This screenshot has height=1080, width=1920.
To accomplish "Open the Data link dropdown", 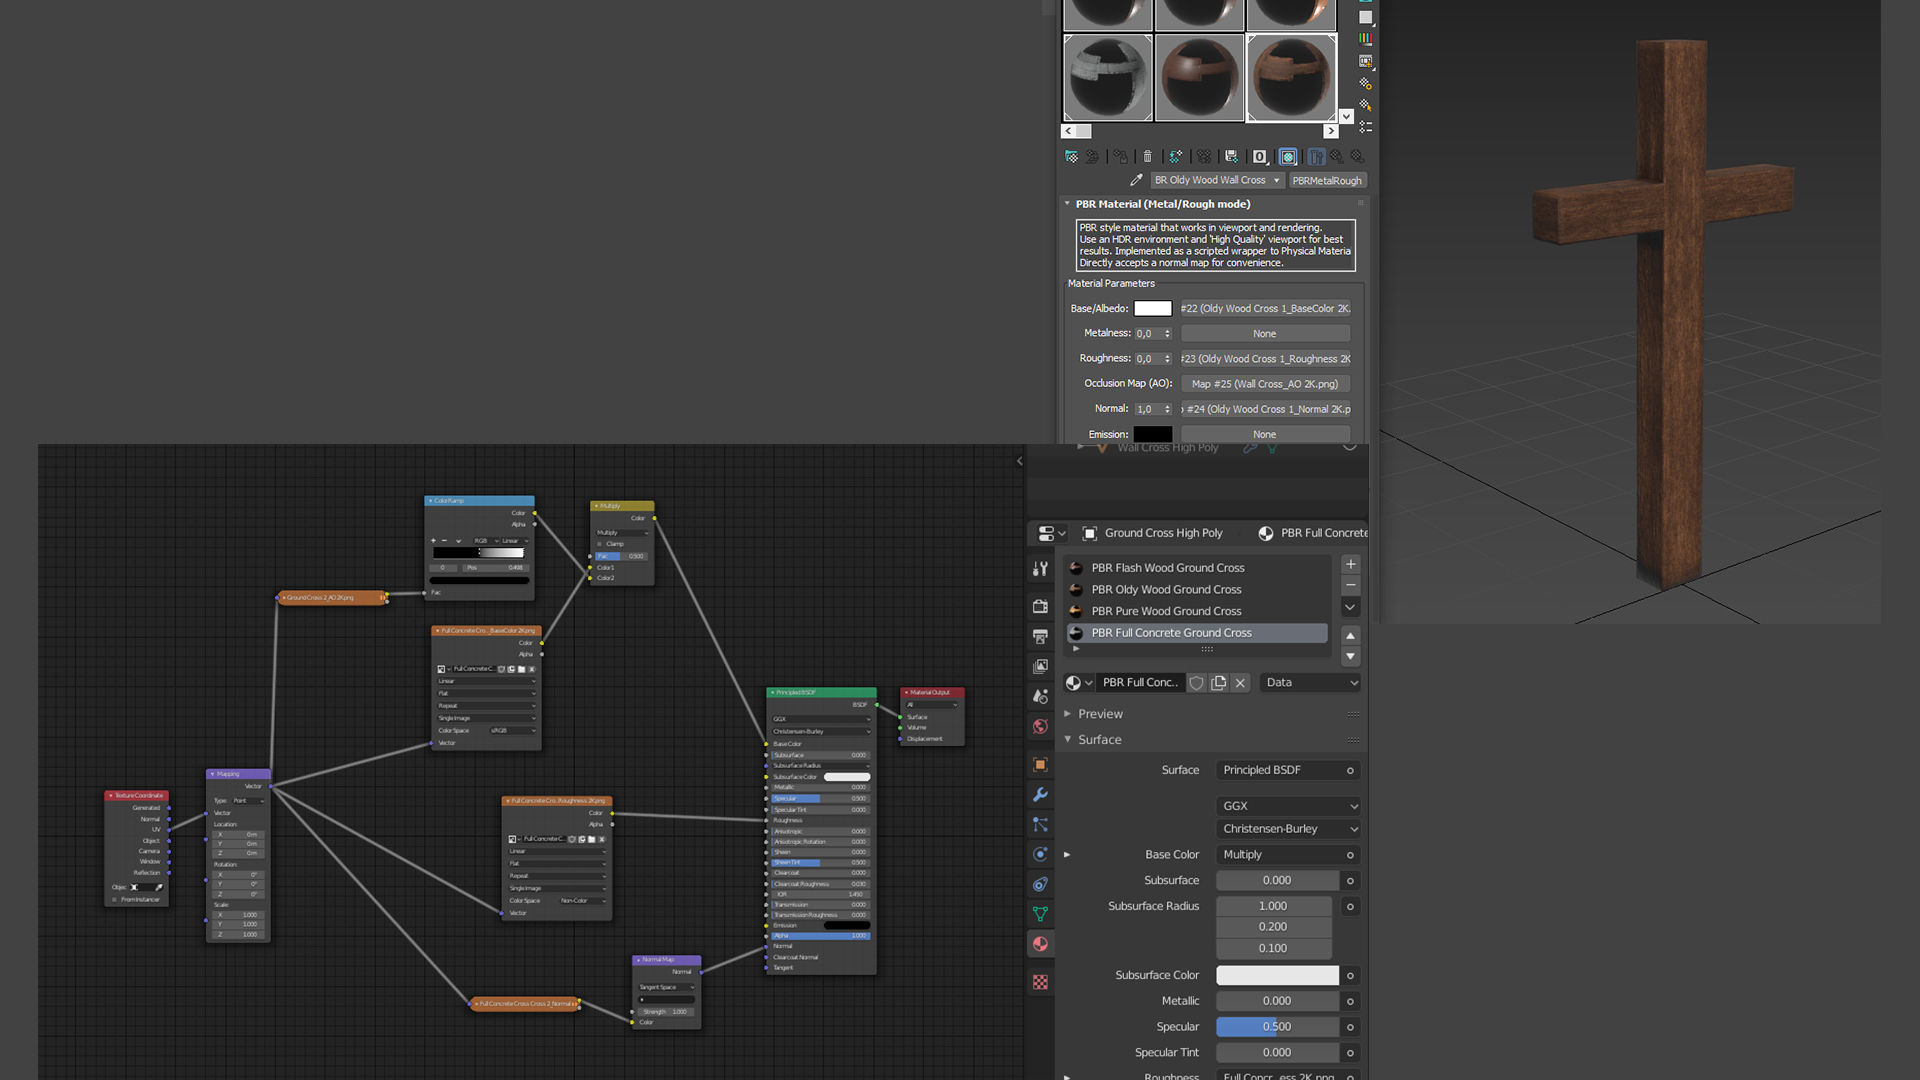I will click(1311, 683).
